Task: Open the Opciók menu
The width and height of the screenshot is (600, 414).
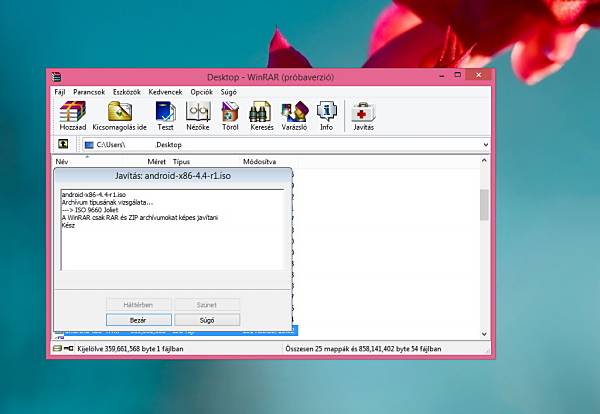Action: pyautogui.click(x=202, y=91)
